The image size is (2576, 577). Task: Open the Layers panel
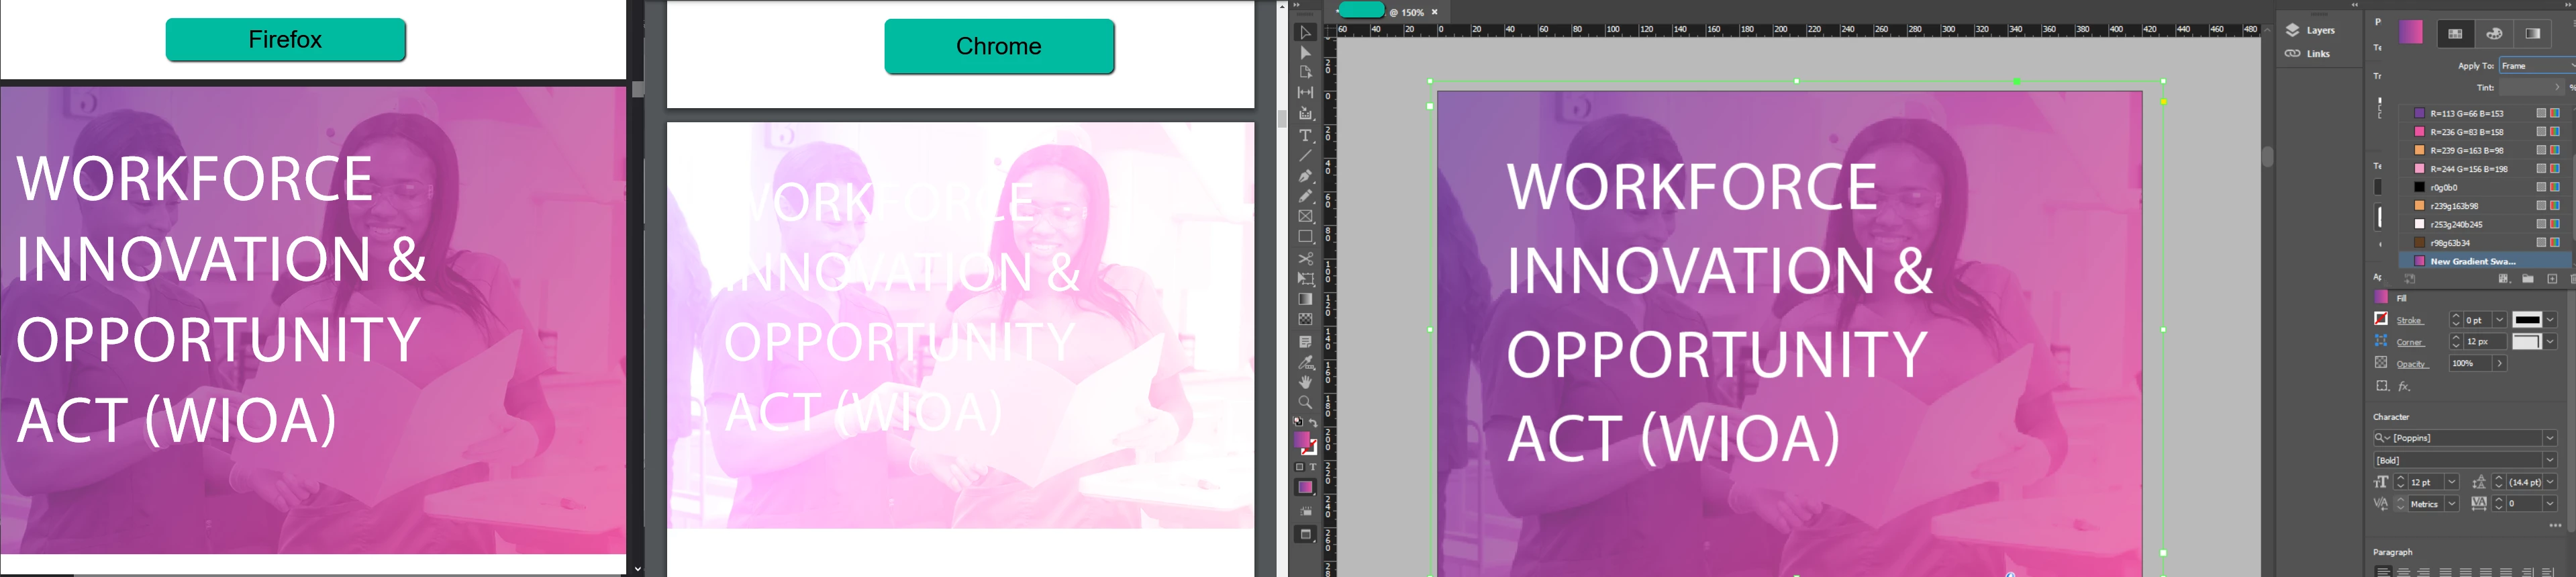[x=2310, y=31]
